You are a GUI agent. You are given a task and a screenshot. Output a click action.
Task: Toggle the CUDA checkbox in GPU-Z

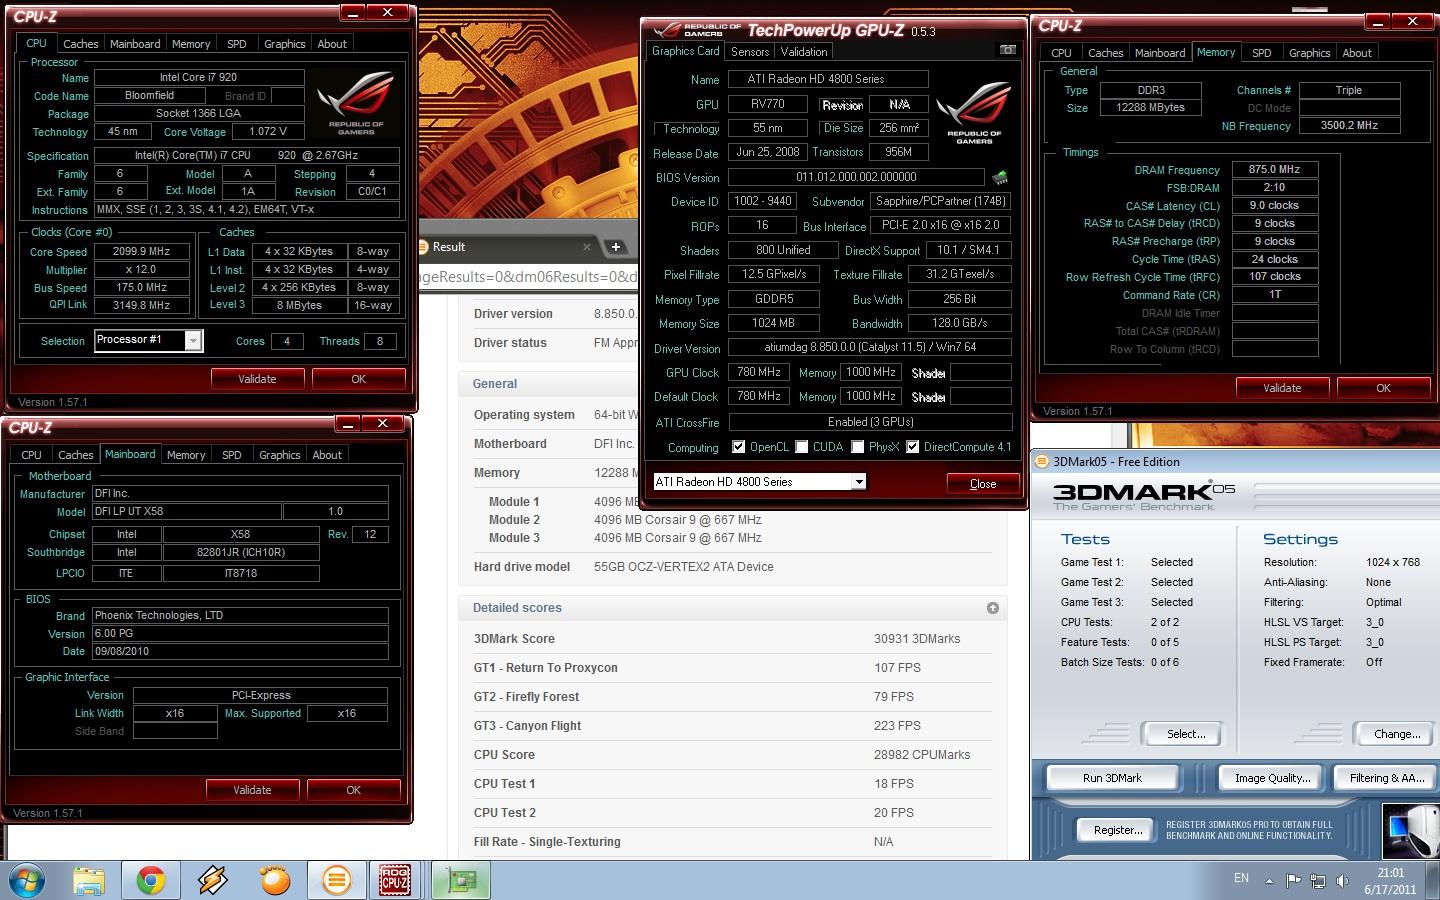pos(801,447)
